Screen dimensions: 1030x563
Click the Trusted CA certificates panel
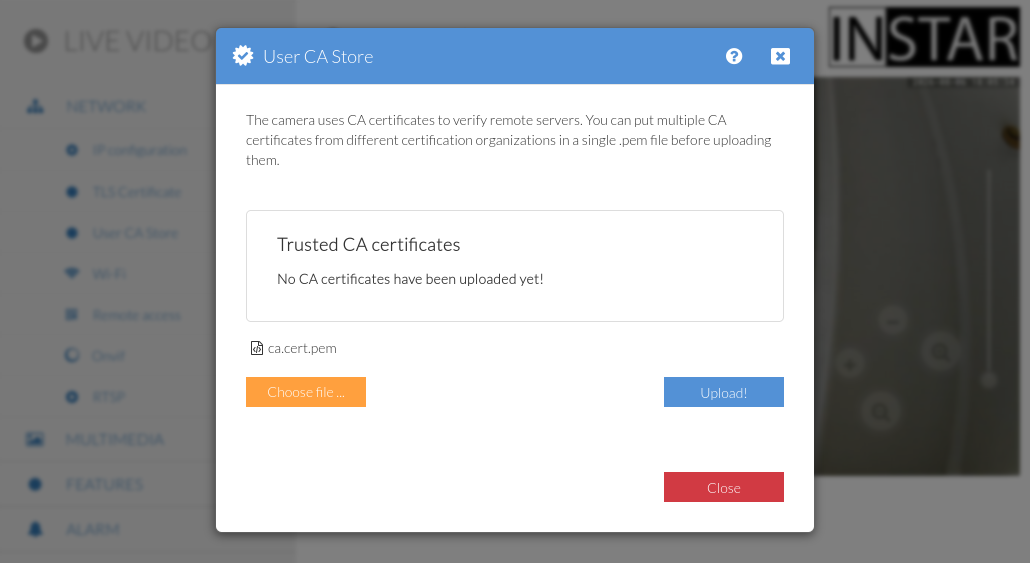(x=515, y=266)
